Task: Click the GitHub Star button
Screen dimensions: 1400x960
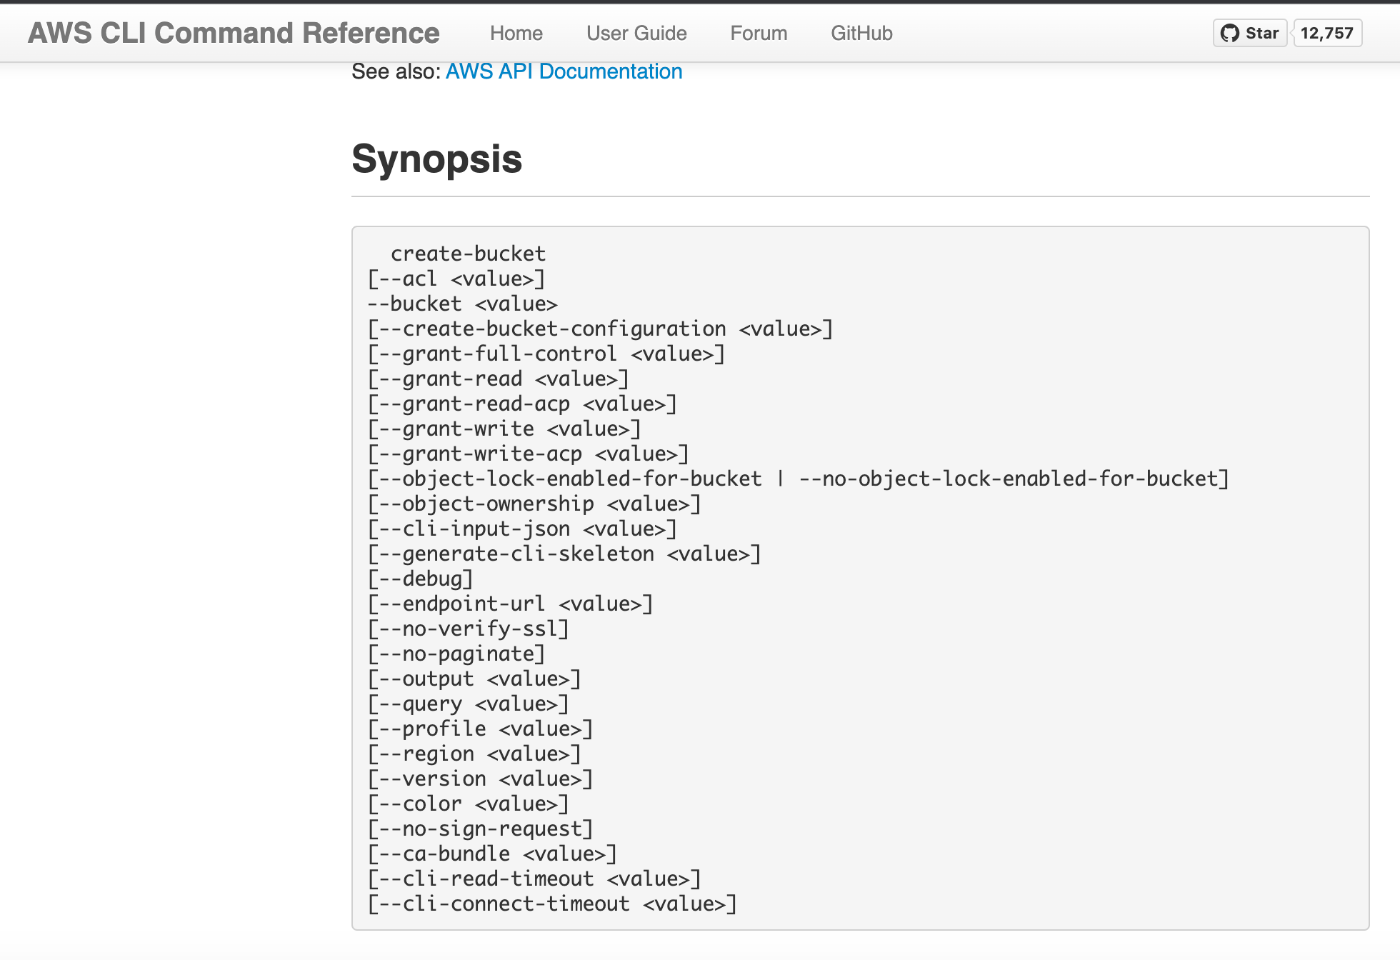Action: pyautogui.click(x=1250, y=33)
